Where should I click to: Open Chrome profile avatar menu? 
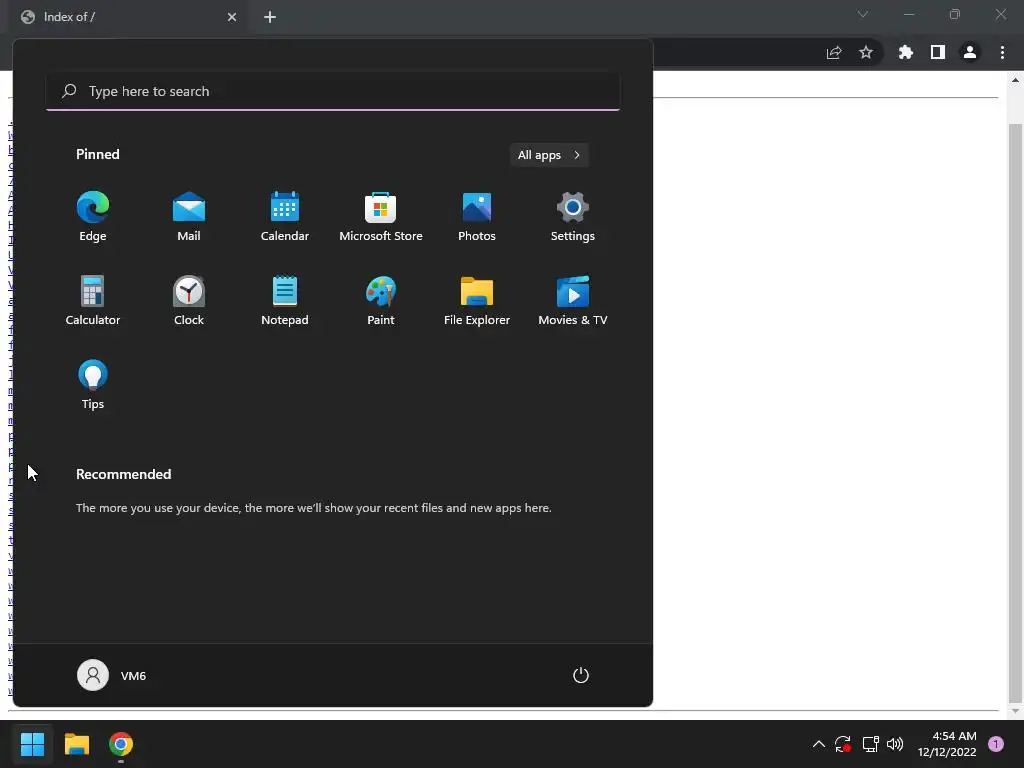click(970, 52)
